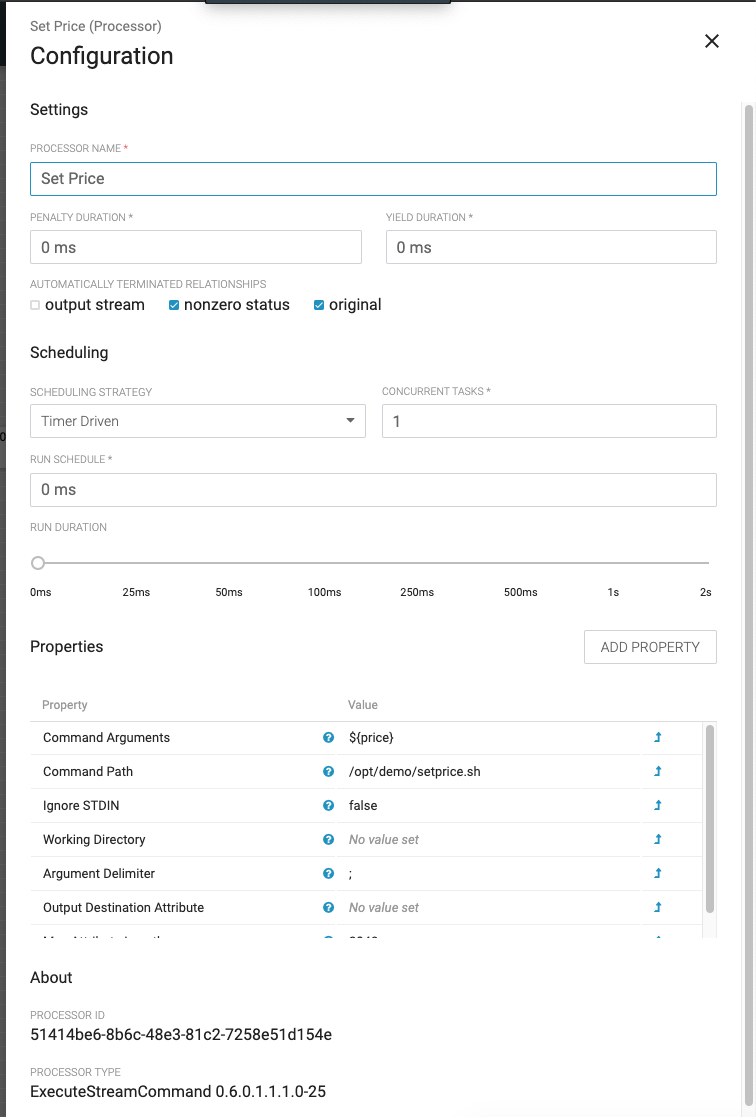Open Scheduling Strategy dropdown

[x=198, y=421]
